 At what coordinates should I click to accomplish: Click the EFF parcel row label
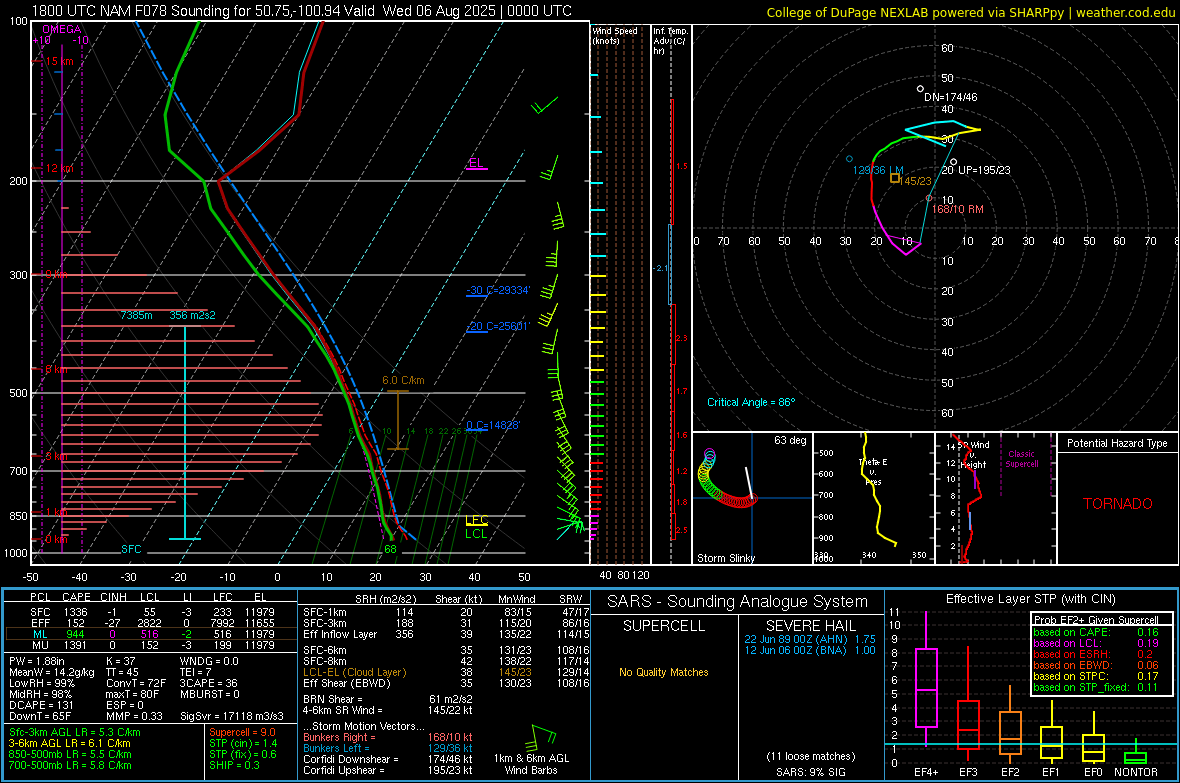(40, 623)
